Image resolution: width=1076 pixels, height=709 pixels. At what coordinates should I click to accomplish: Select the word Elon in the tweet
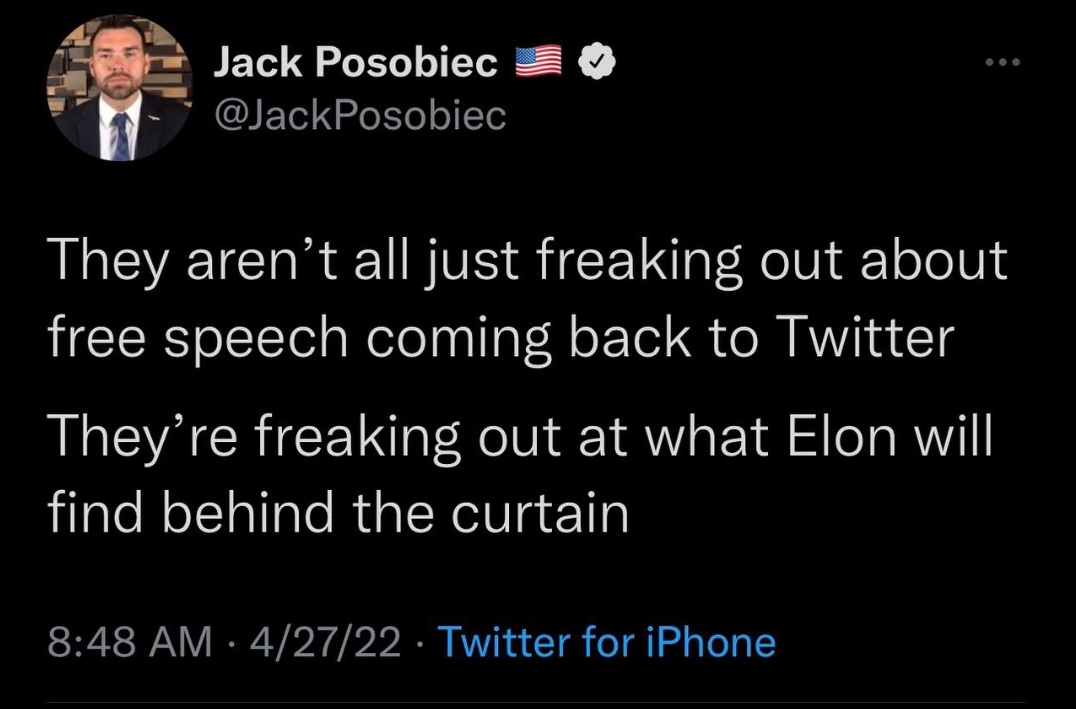click(822, 437)
